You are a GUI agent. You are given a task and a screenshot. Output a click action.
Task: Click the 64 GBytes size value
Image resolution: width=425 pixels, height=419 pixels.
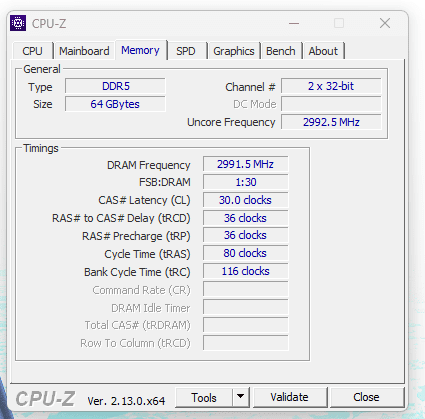tap(115, 104)
